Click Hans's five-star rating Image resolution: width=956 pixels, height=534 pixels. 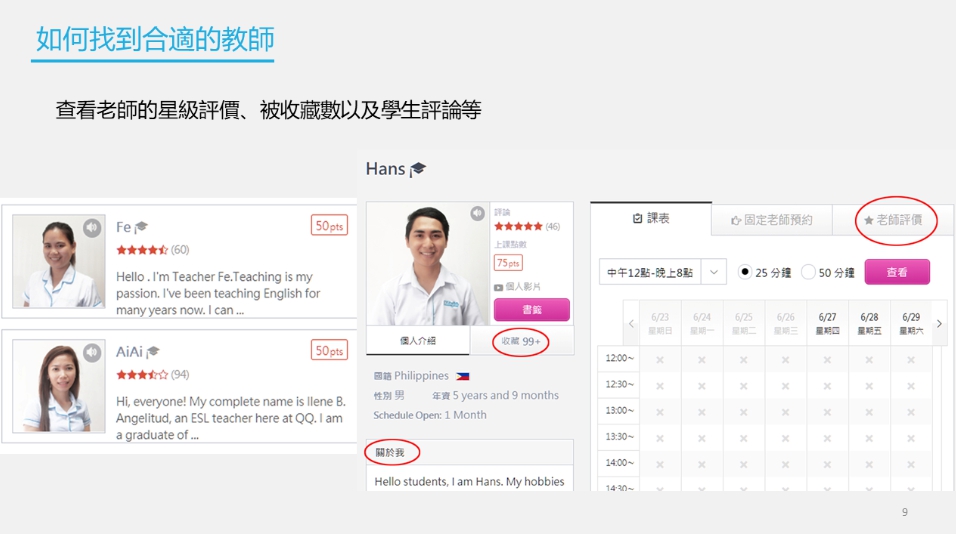tap(518, 227)
